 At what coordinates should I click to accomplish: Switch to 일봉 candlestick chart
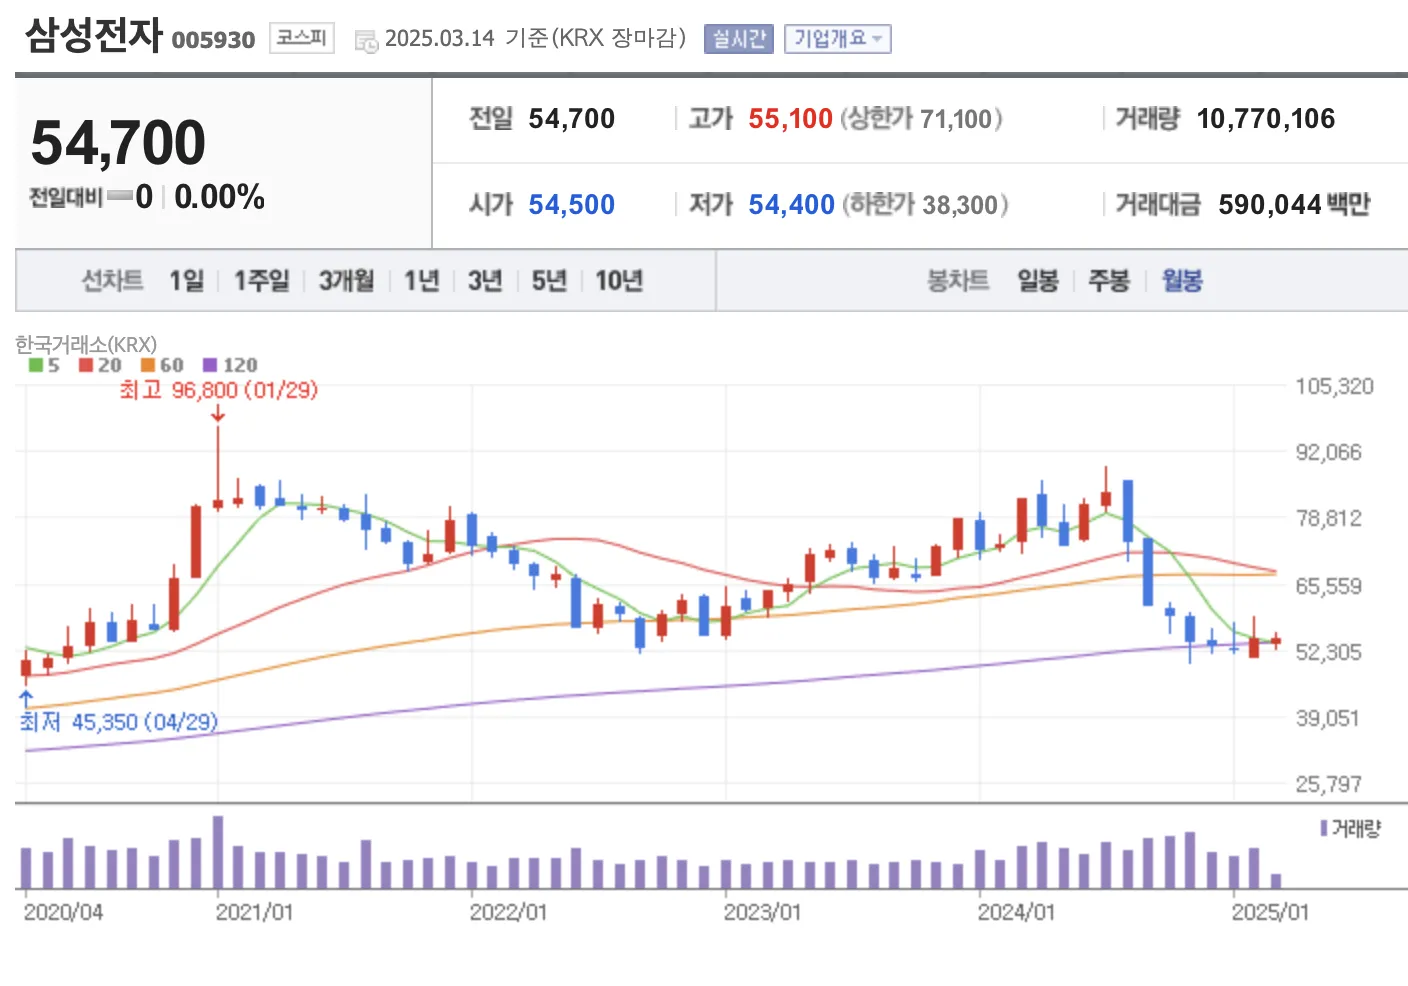(x=1038, y=281)
